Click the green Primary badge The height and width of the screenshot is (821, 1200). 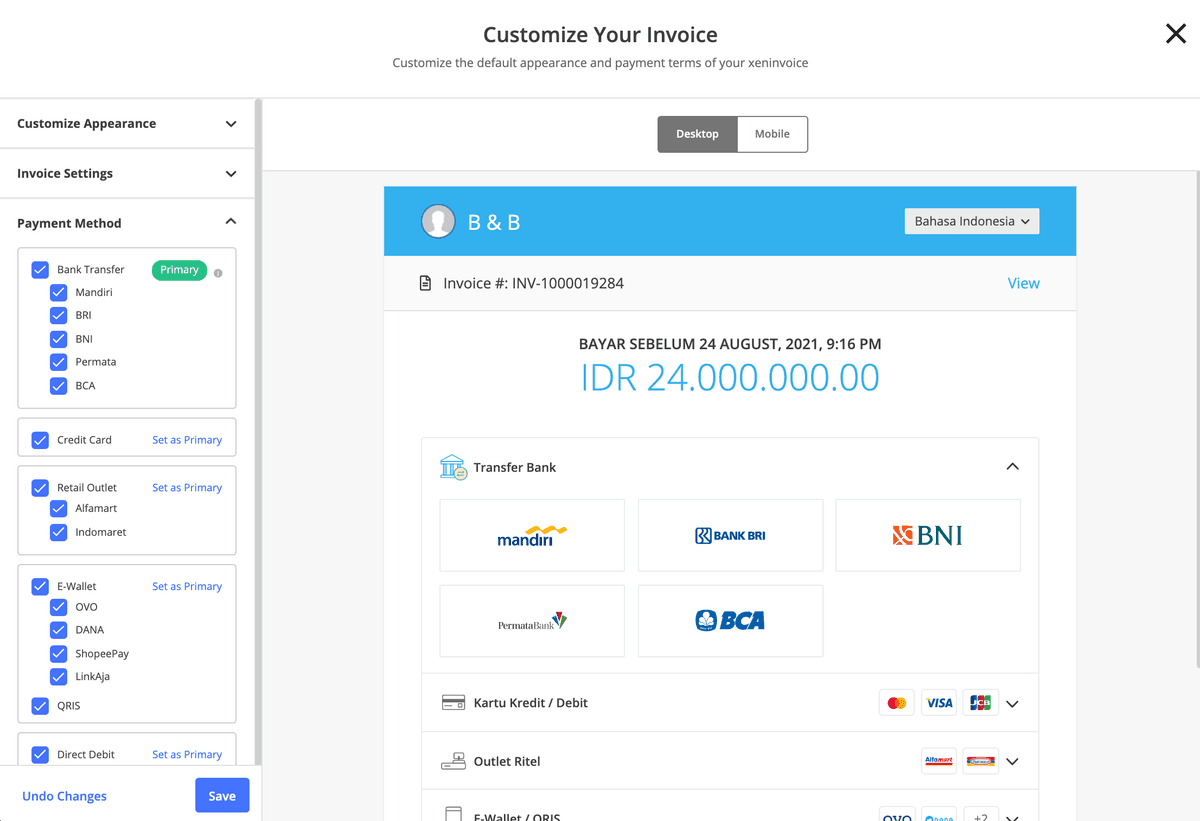(x=179, y=270)
